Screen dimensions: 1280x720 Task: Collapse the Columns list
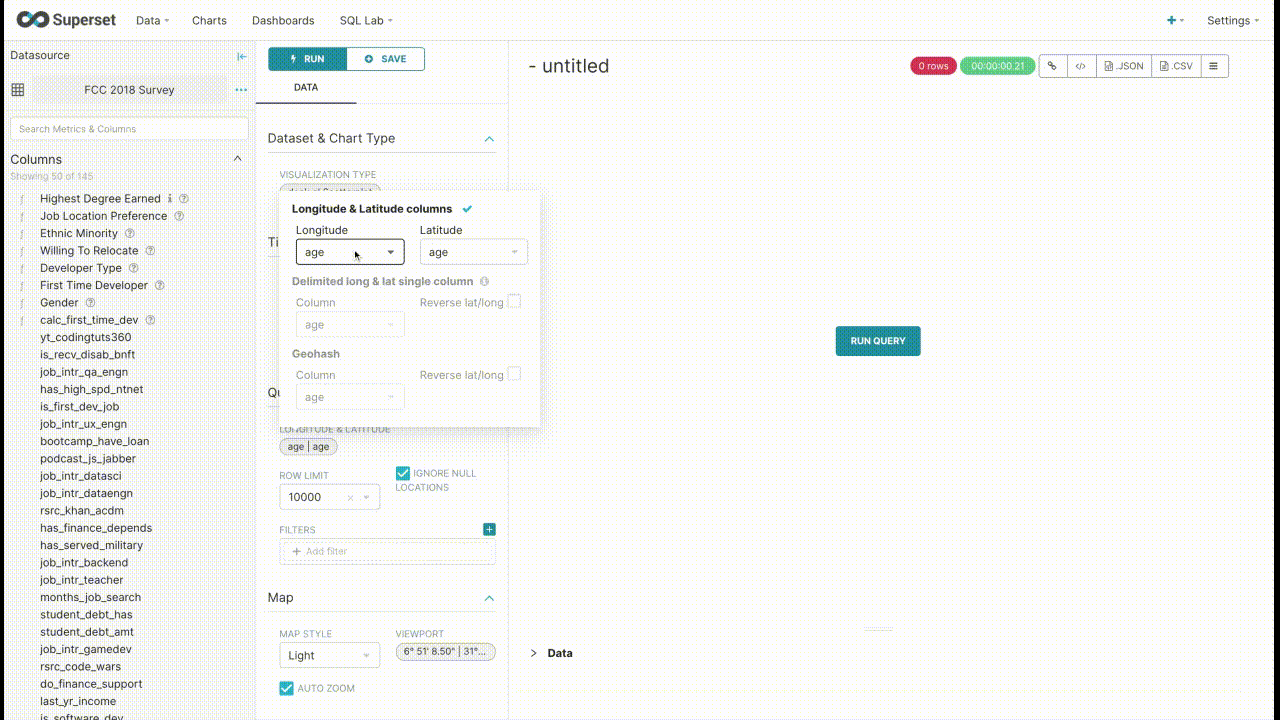click(x=237, y=159)
